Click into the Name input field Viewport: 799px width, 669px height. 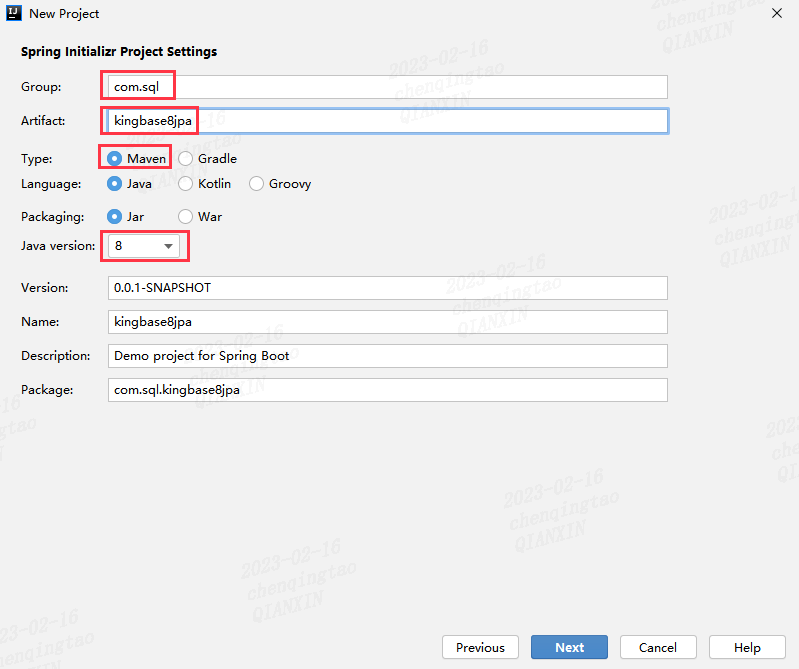click(x=387, y=322)
